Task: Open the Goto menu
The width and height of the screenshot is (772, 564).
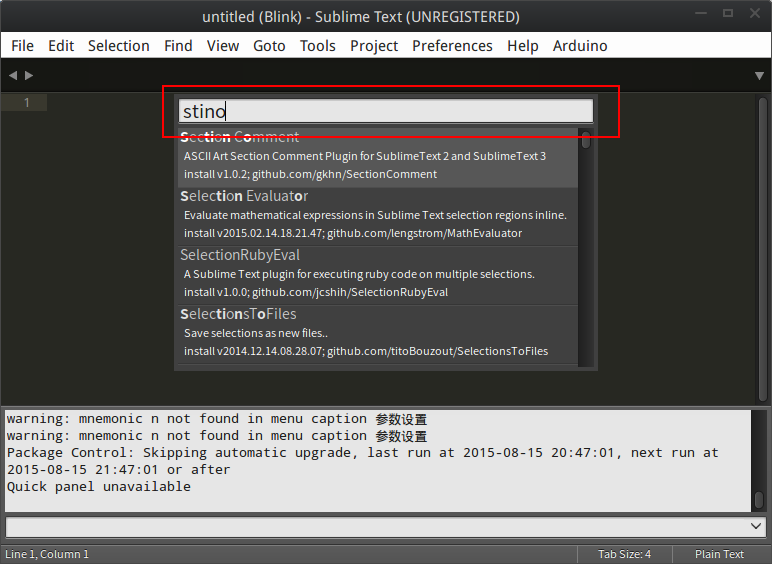Action: click(269, 46)
